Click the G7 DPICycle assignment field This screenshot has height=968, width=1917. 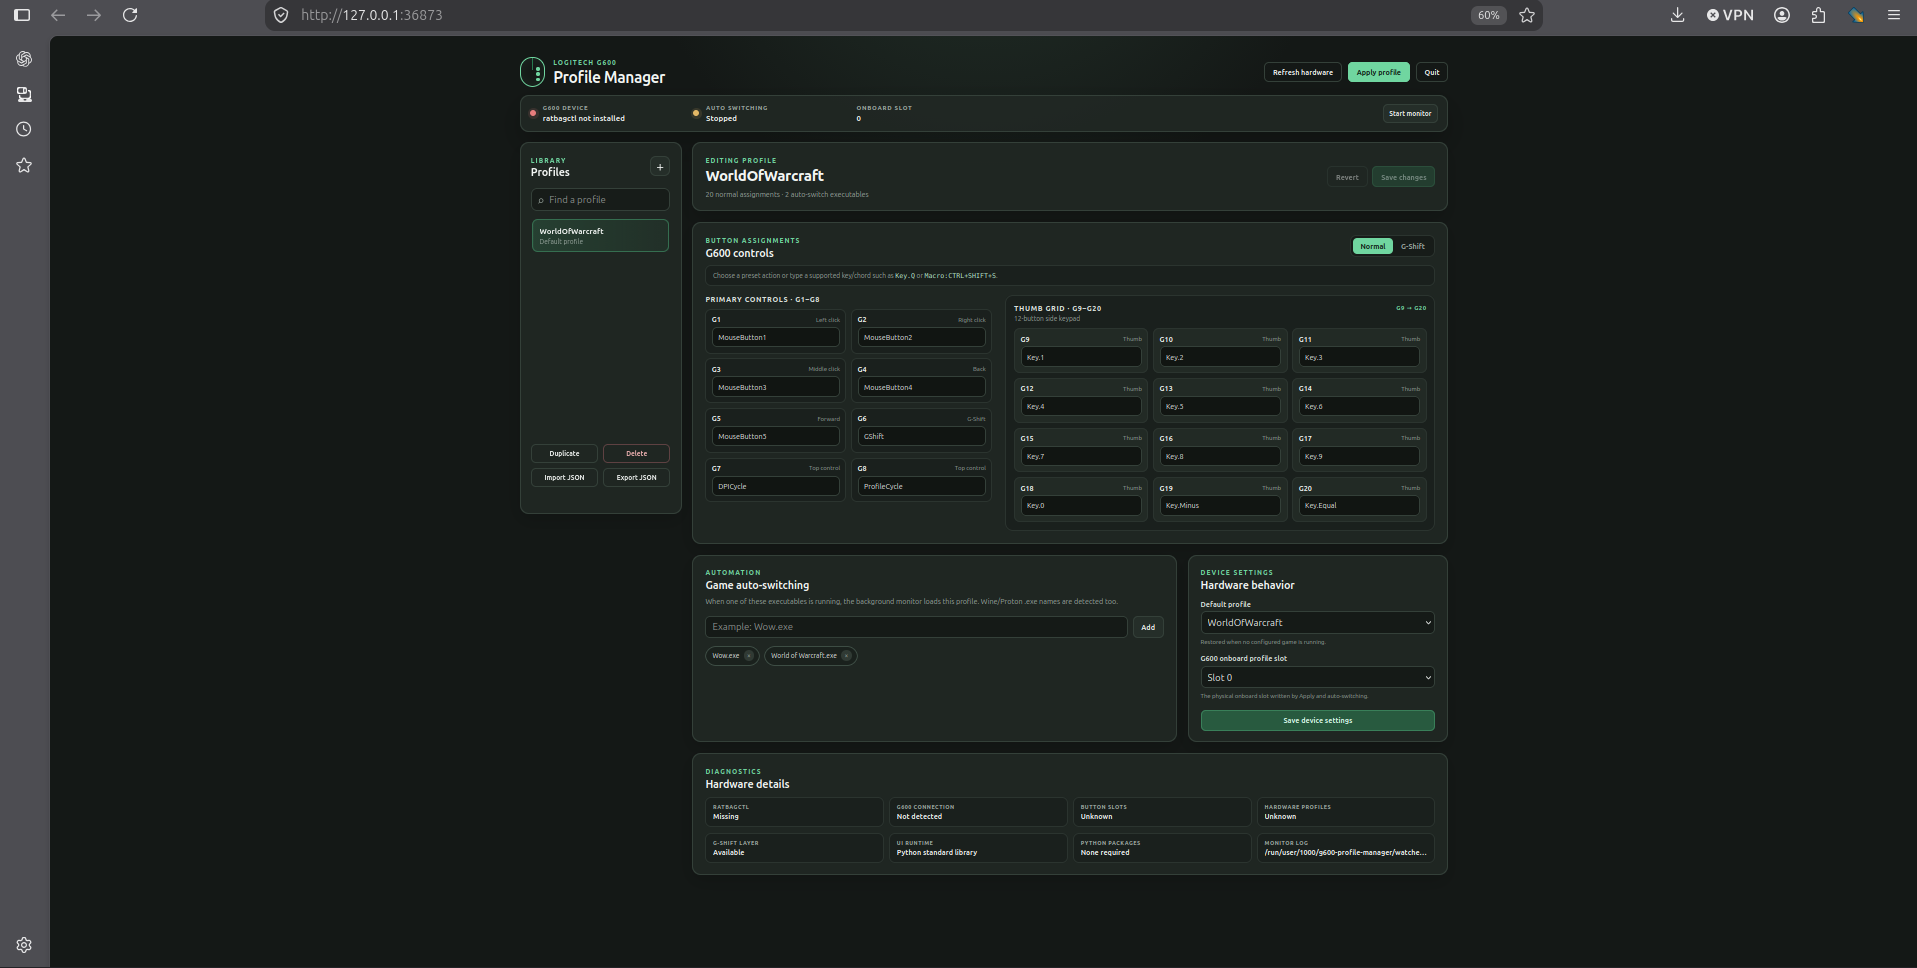click(775, 487)
